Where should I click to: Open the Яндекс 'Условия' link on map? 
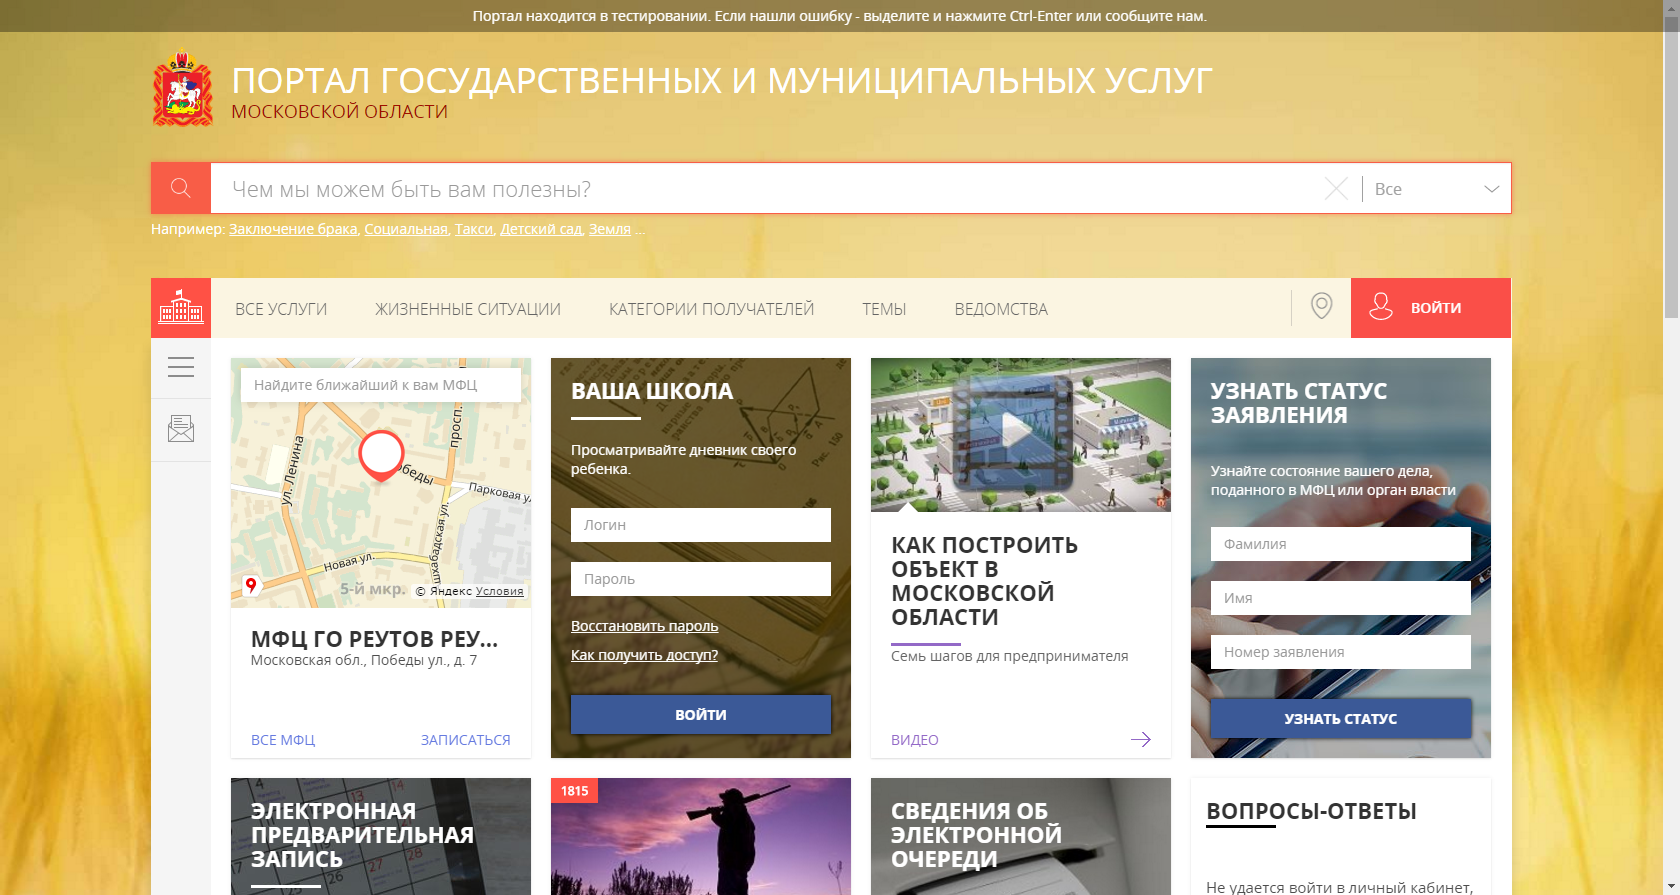coord(499,591)
